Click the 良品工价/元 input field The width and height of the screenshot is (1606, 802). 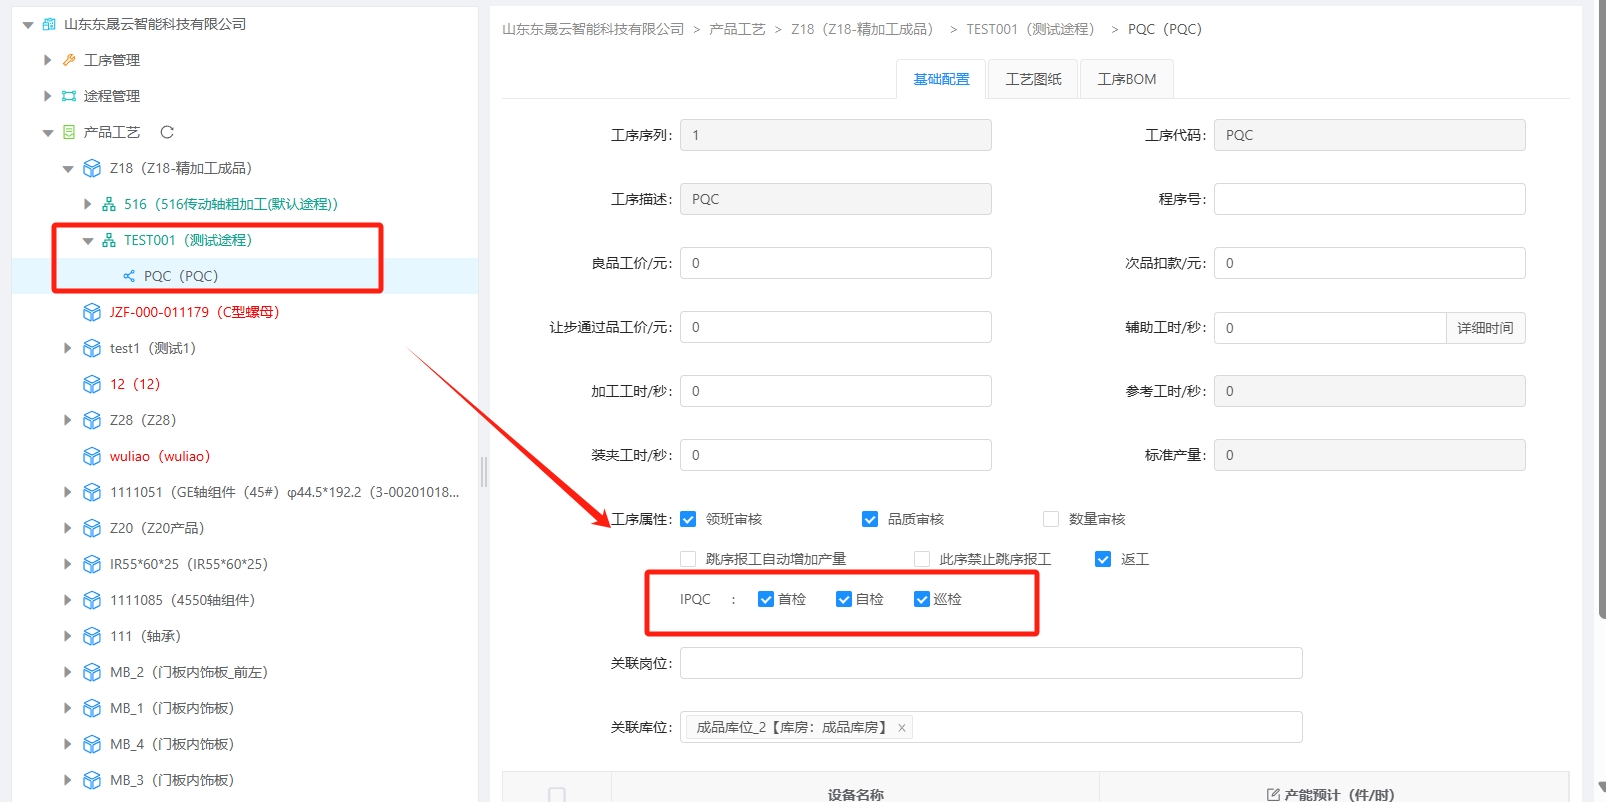[835, 263]
